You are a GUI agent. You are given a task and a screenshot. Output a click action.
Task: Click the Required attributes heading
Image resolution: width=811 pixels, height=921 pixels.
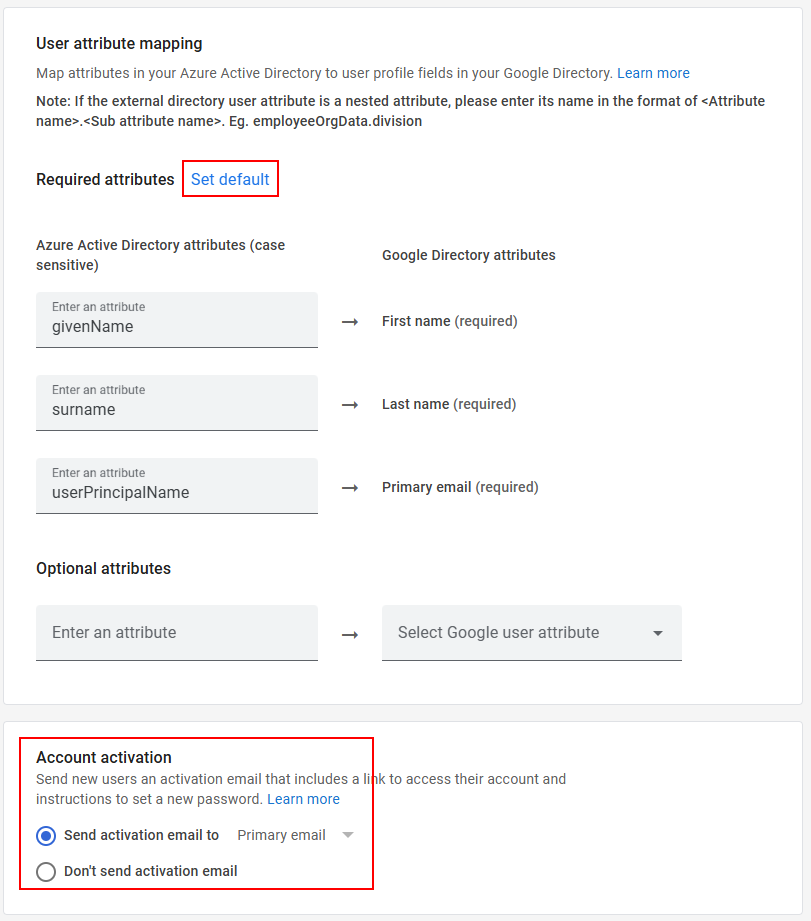click(105, 179)
